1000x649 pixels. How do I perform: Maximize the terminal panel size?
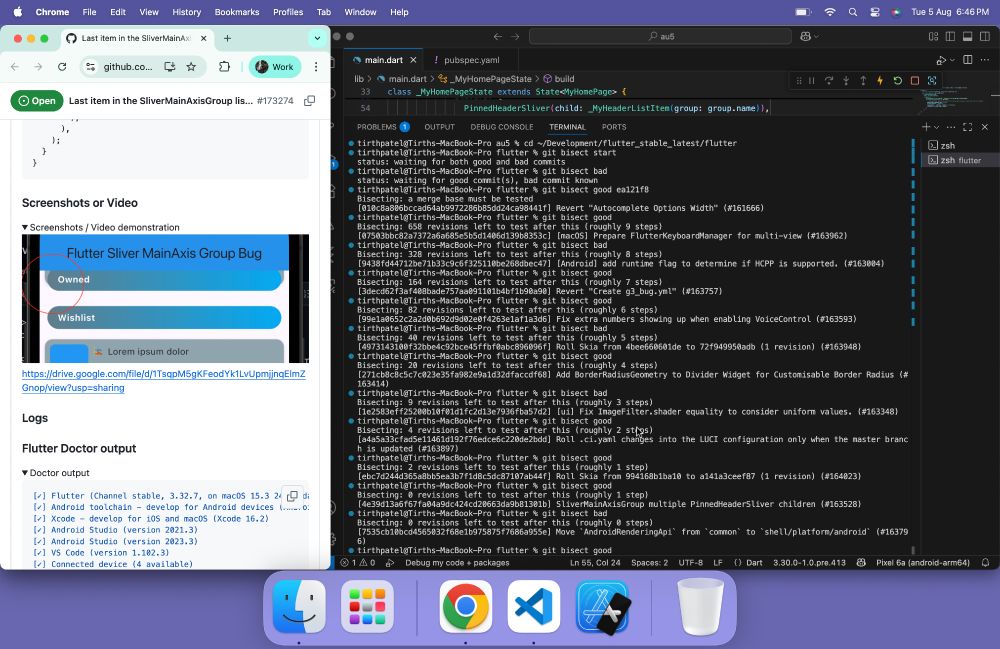(967, 127)
